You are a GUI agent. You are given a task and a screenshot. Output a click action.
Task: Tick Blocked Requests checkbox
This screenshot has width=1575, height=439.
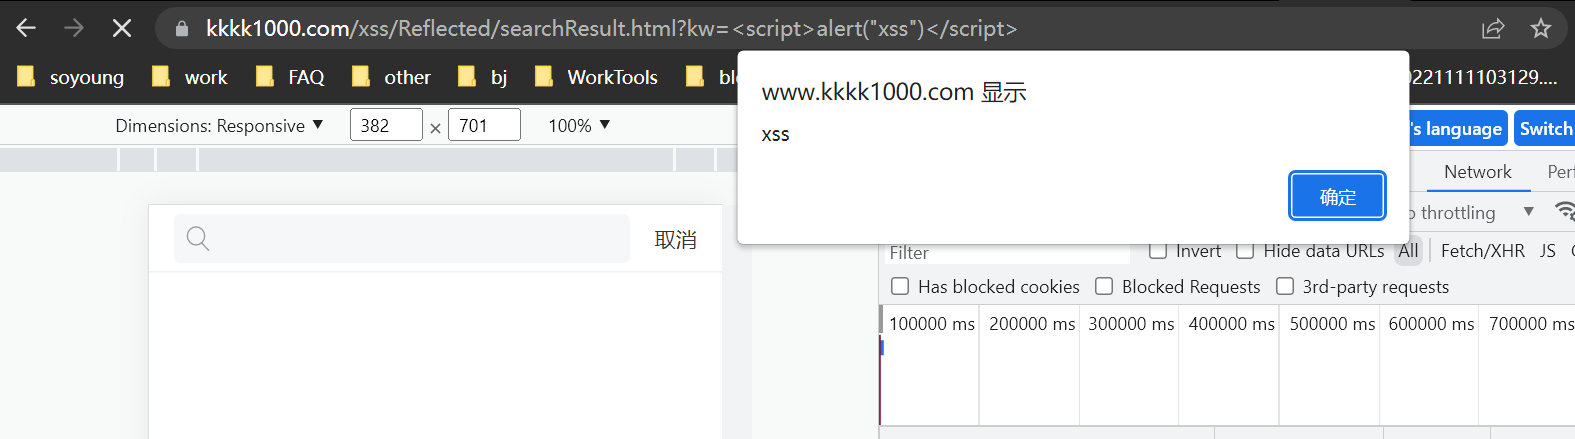pyautogui.click(x=1104, y=287)
